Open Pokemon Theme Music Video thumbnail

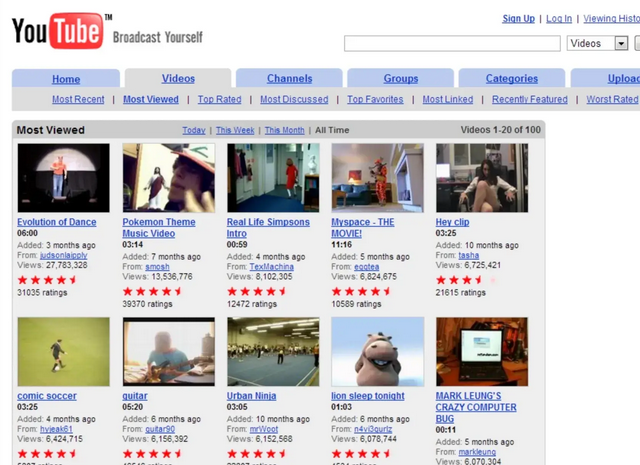[169, 178]
